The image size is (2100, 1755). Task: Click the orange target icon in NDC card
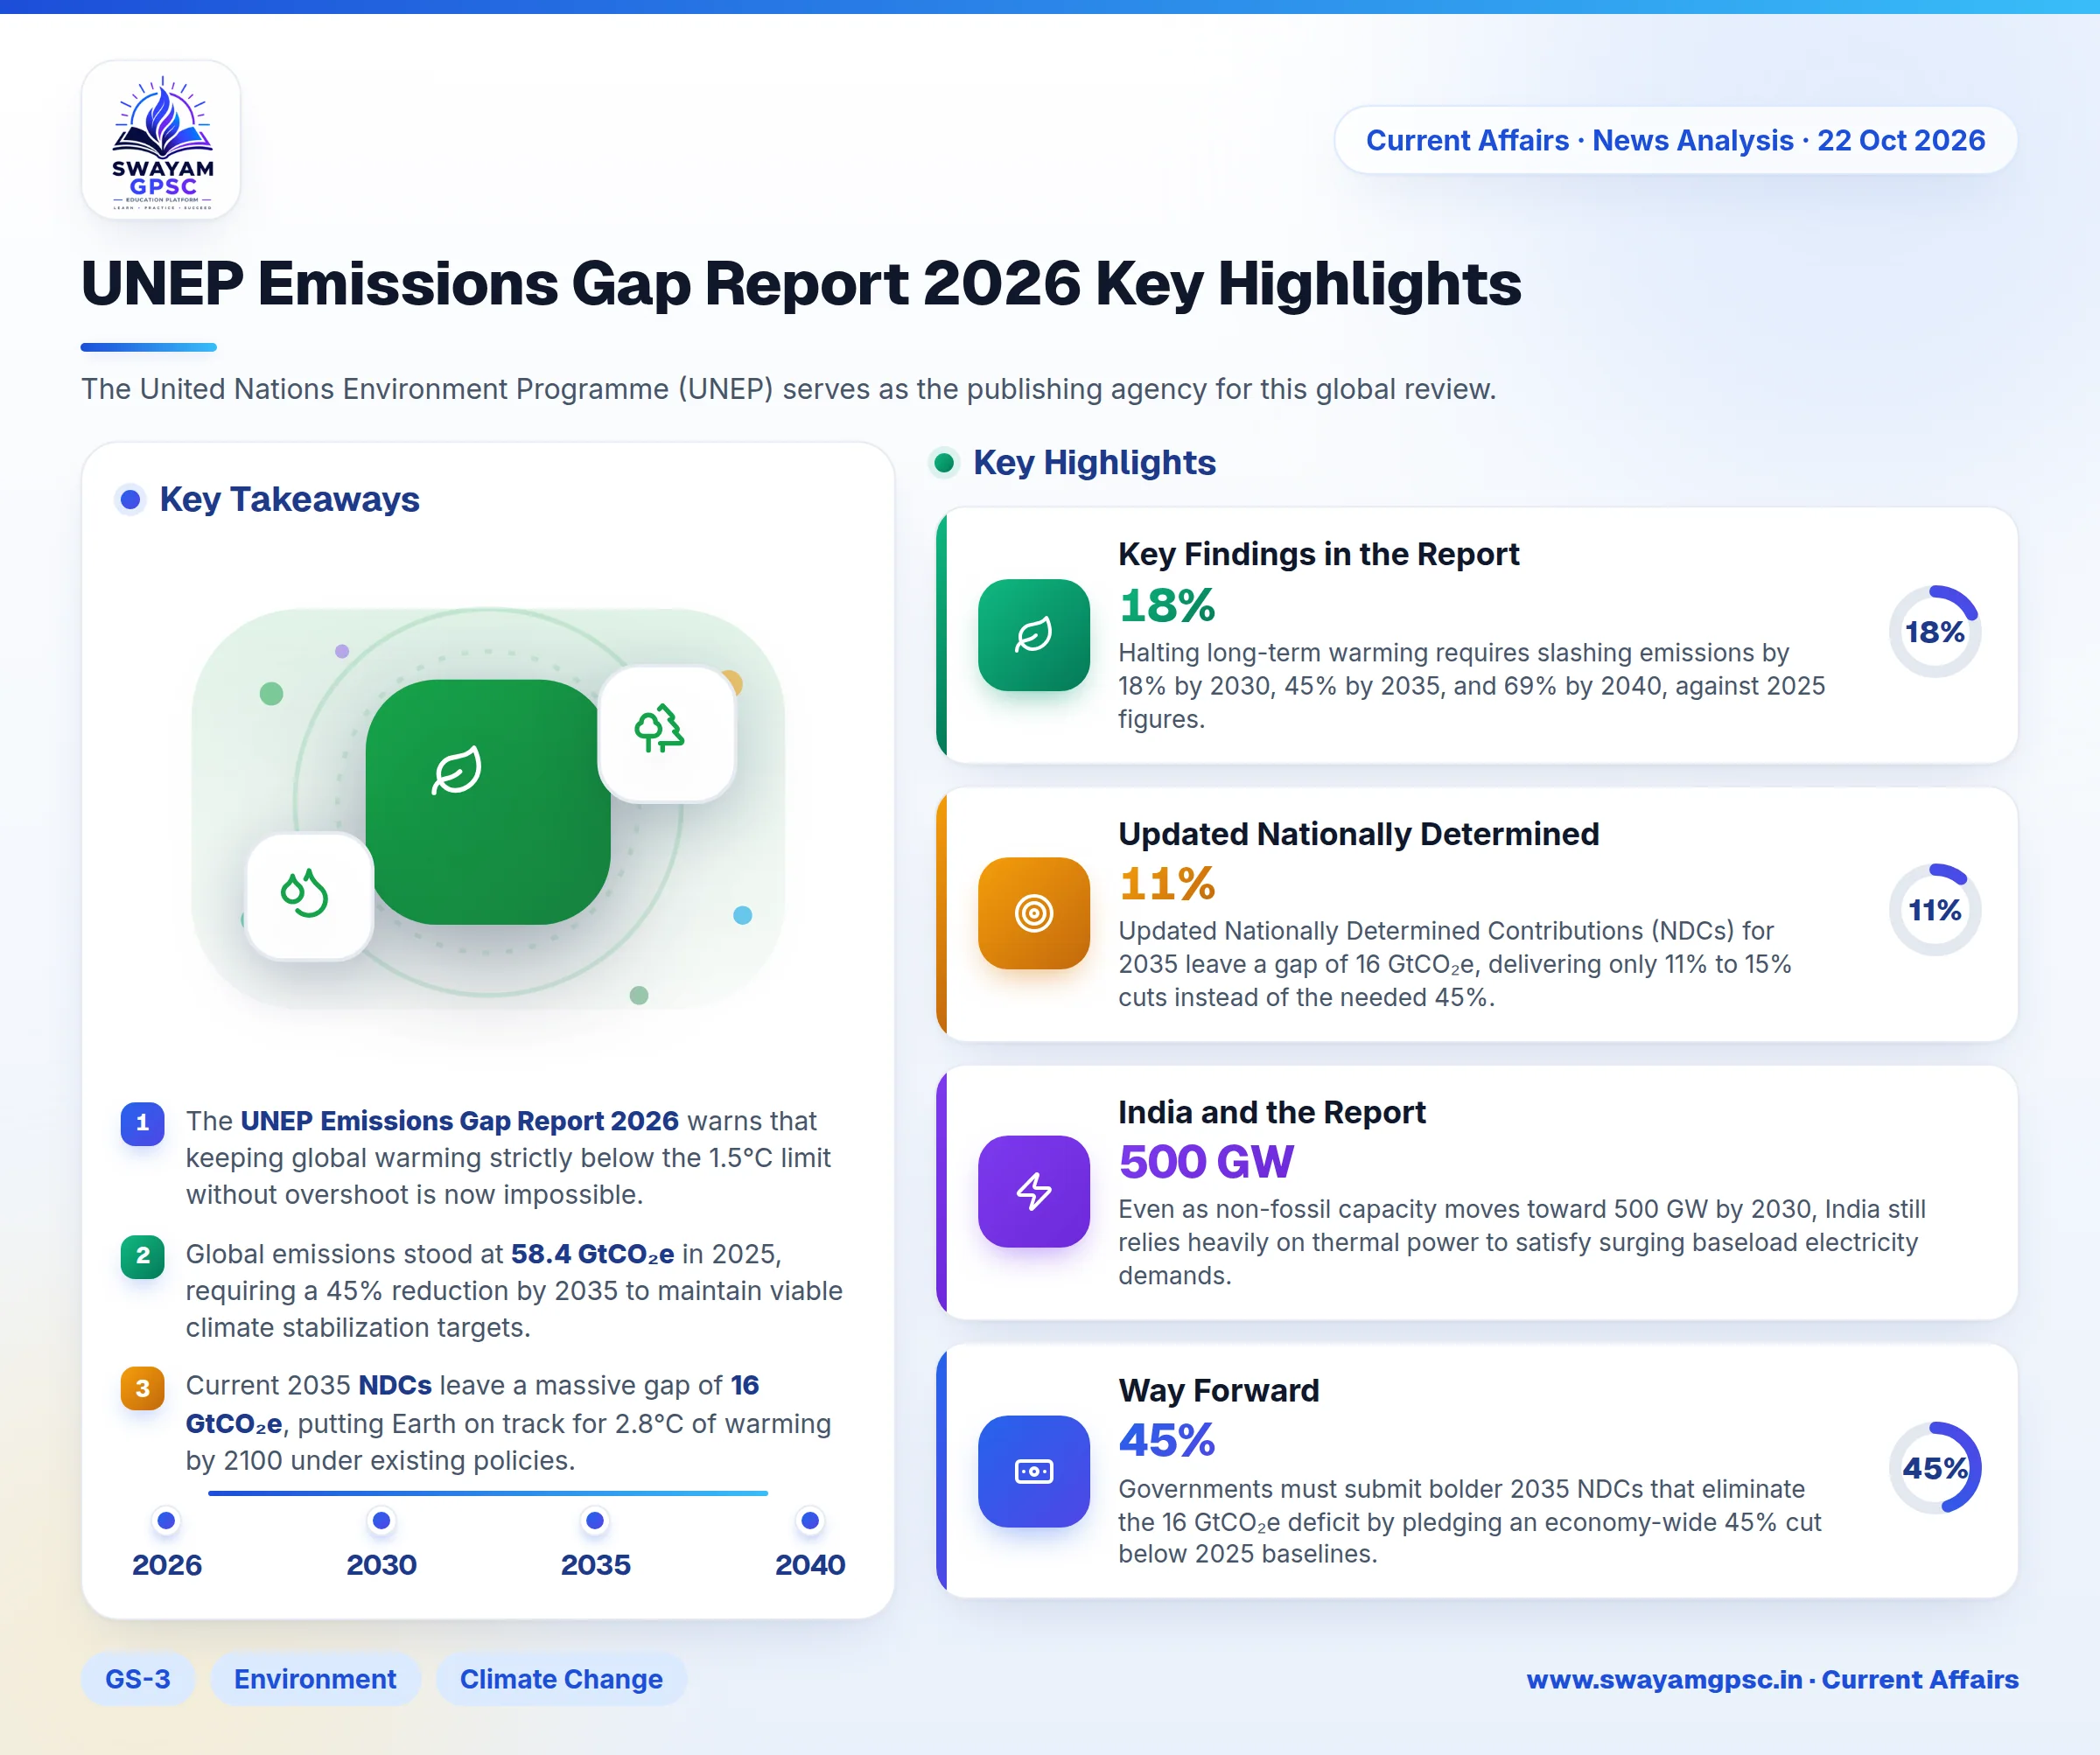pyautogui.click(x=1033, y=913)
